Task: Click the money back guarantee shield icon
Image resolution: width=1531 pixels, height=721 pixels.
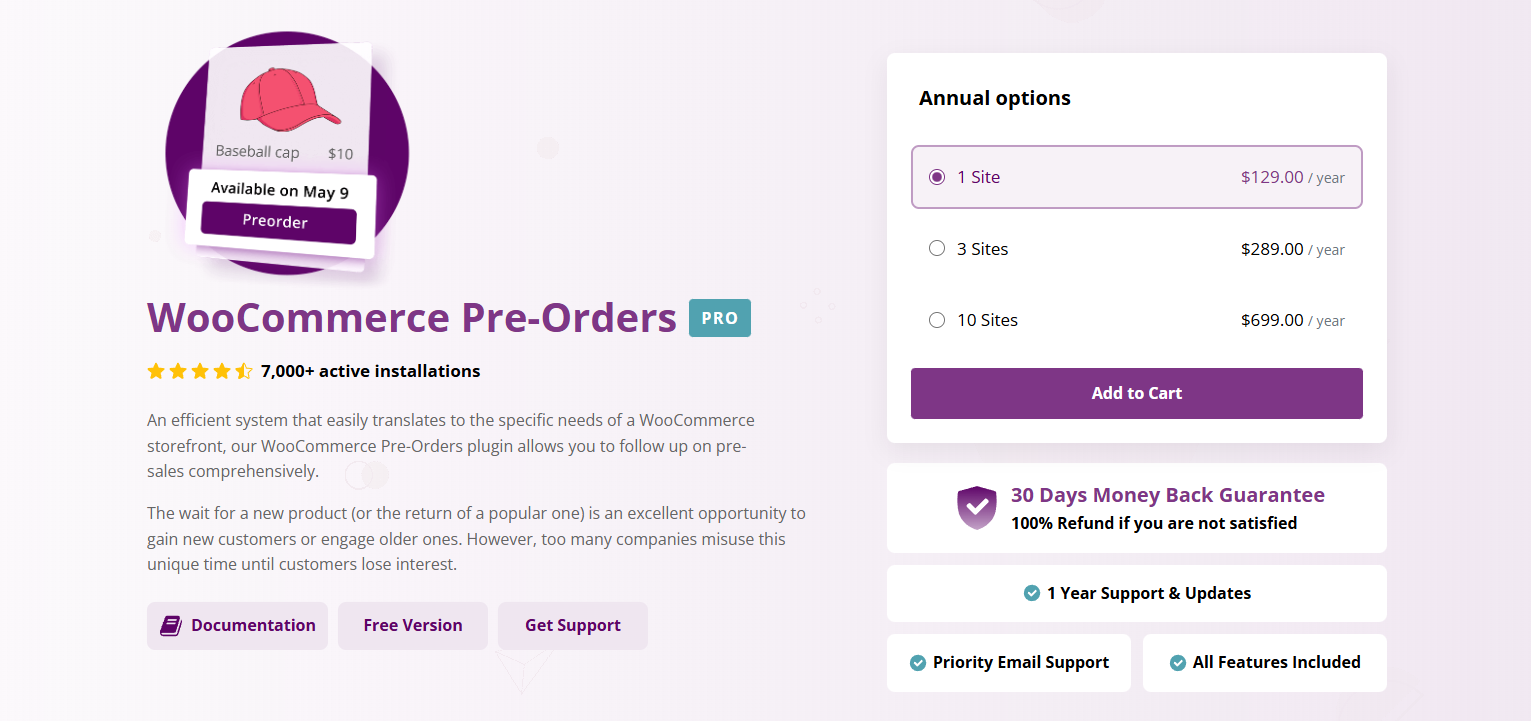Action: tap(975, 508)
